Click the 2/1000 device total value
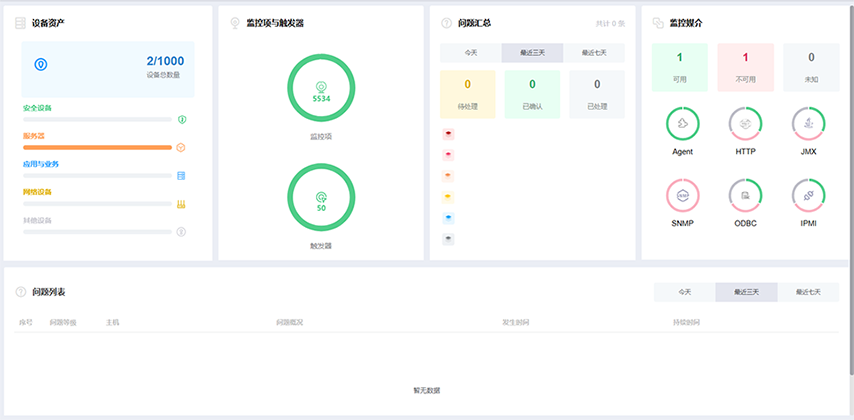This screenshot has height=420, width=854. [165, 61]
